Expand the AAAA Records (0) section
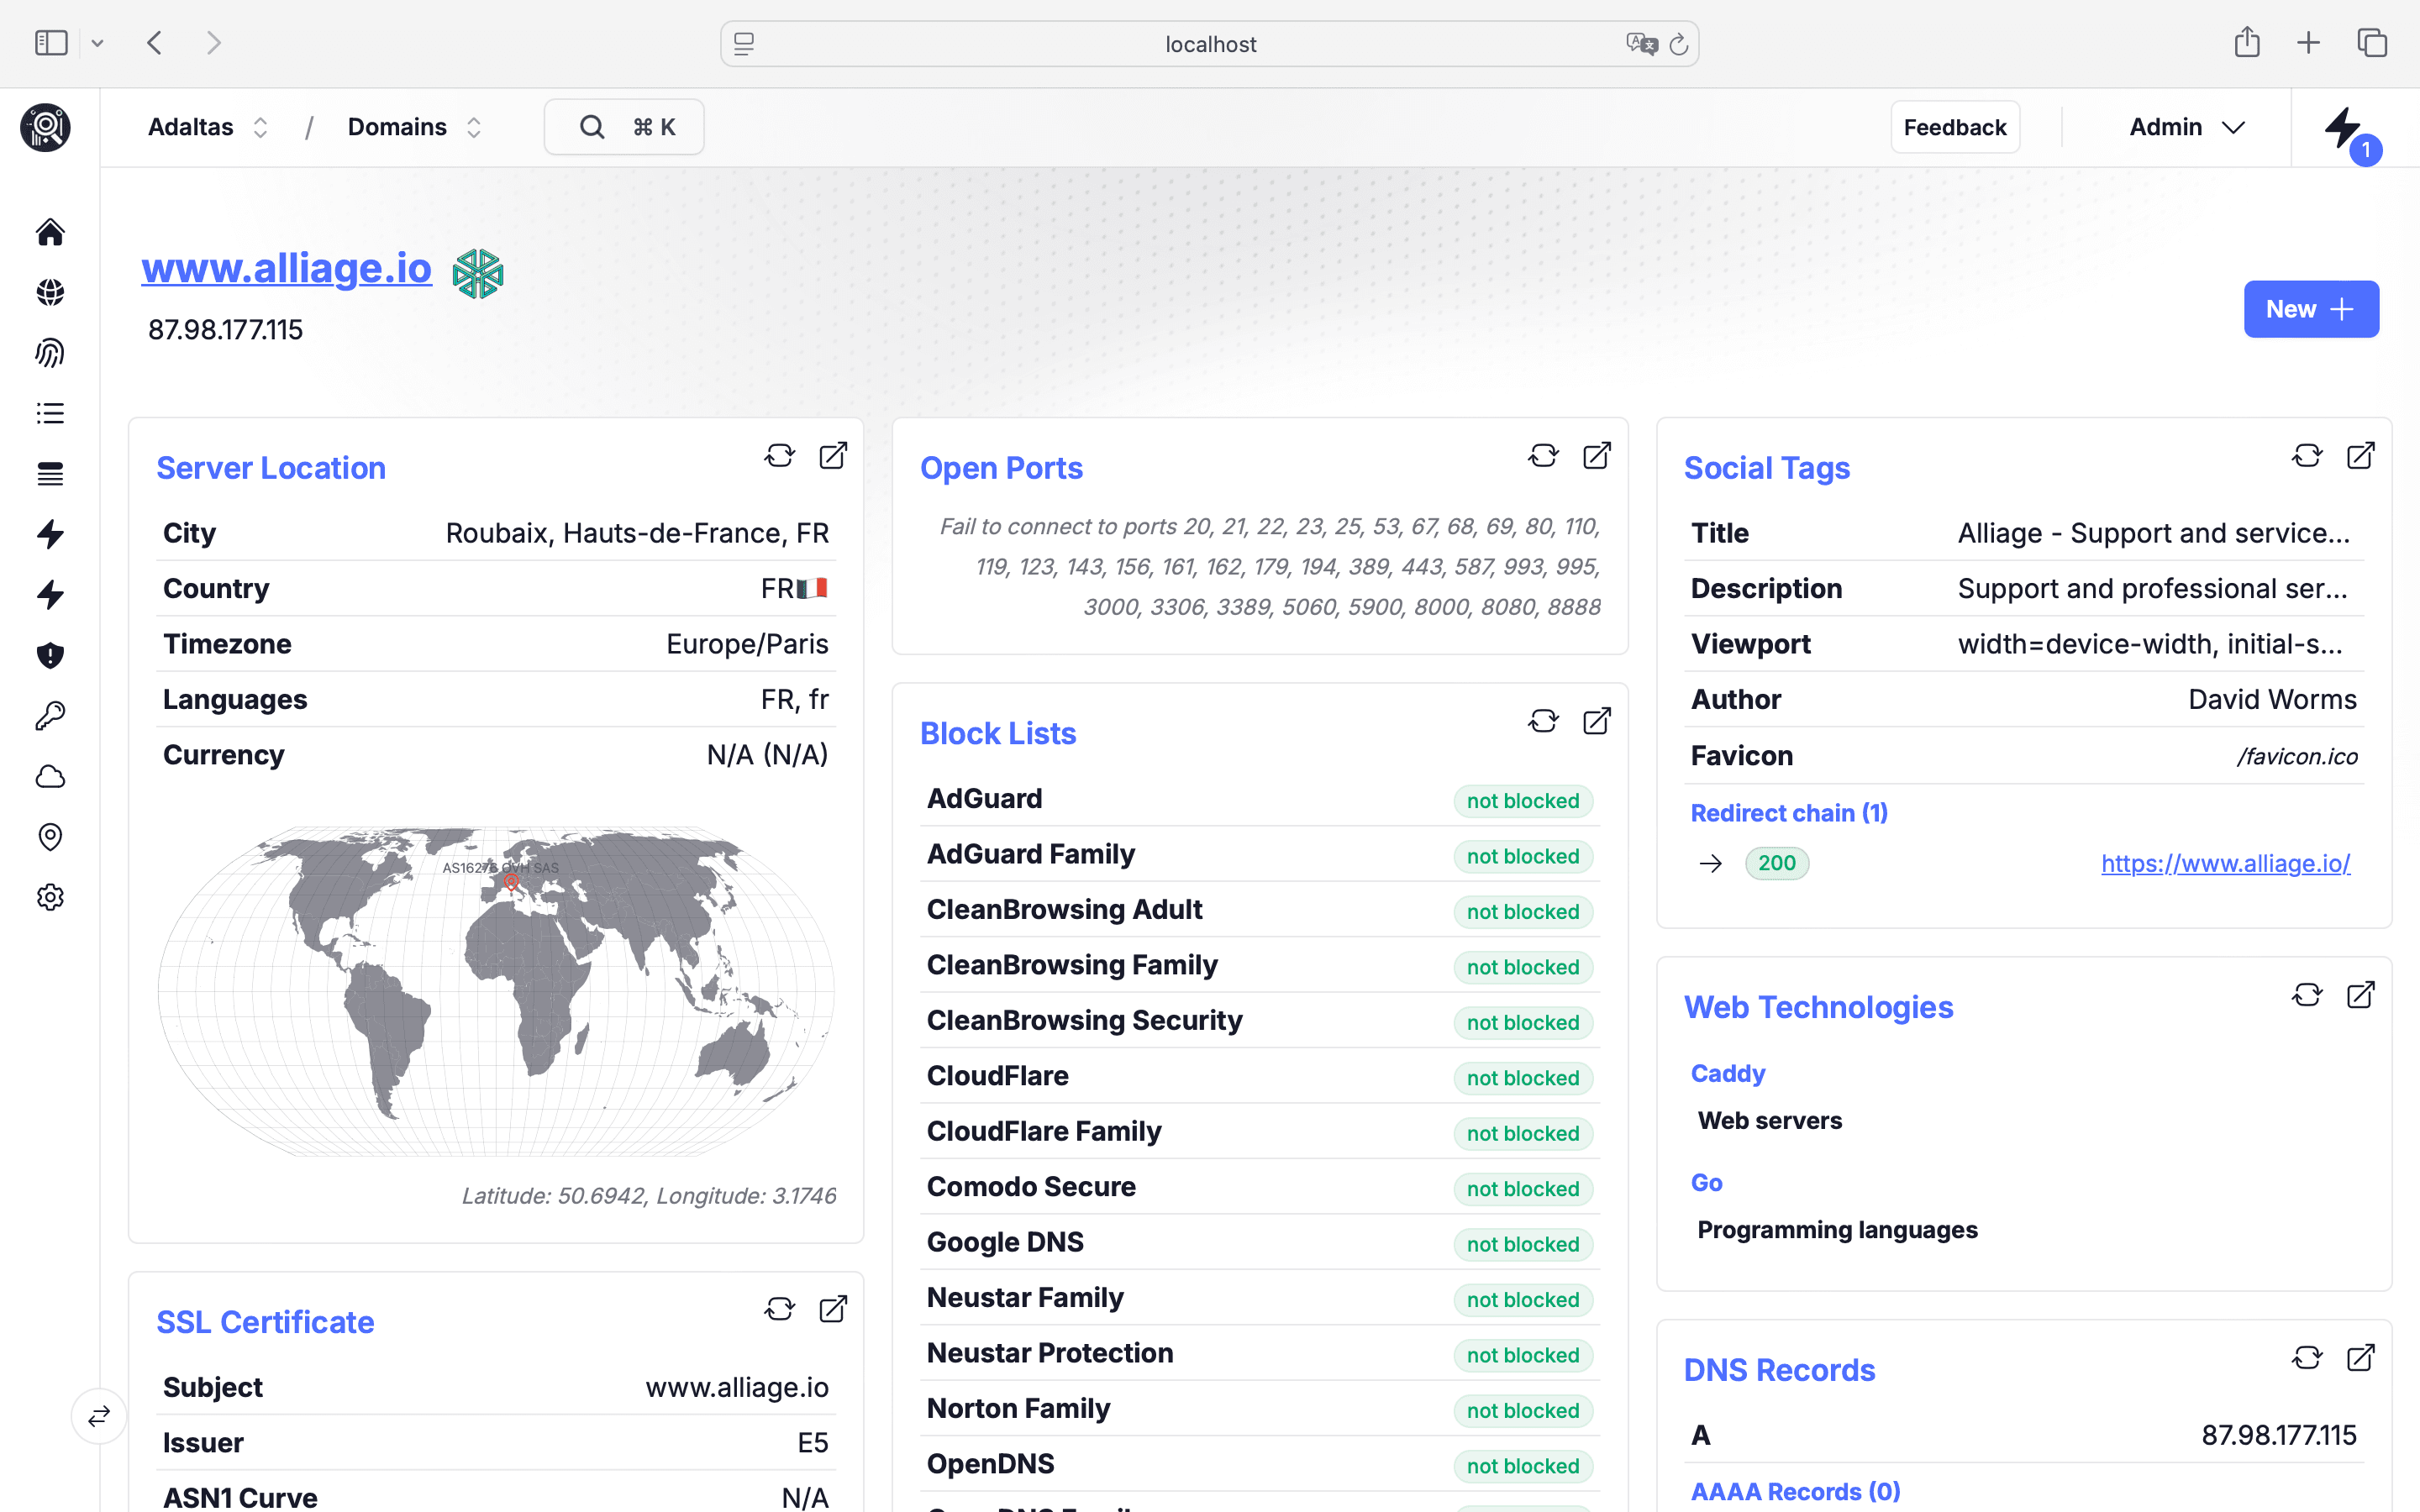The width and height of the screenshot is (2420, 1512). point(1795,1491)
